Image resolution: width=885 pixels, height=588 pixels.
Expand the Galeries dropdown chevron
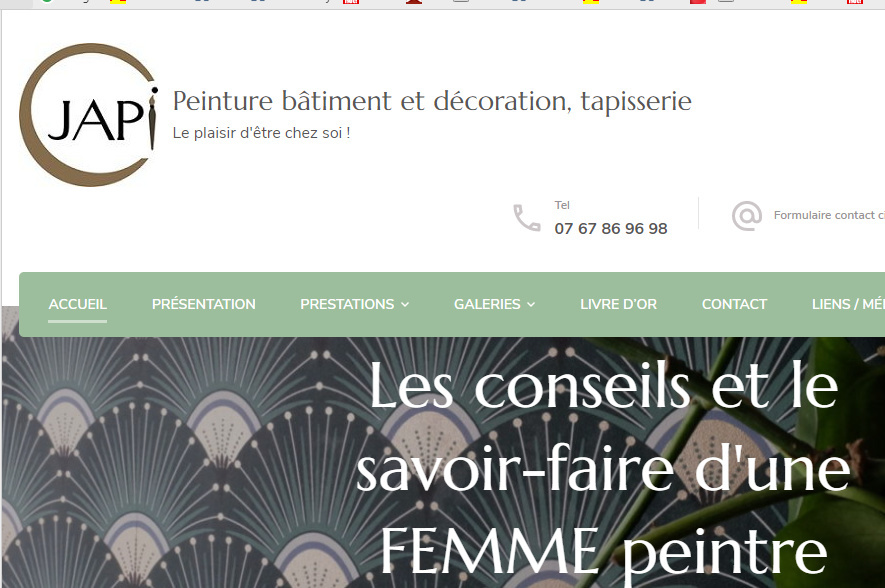point(531,305)
